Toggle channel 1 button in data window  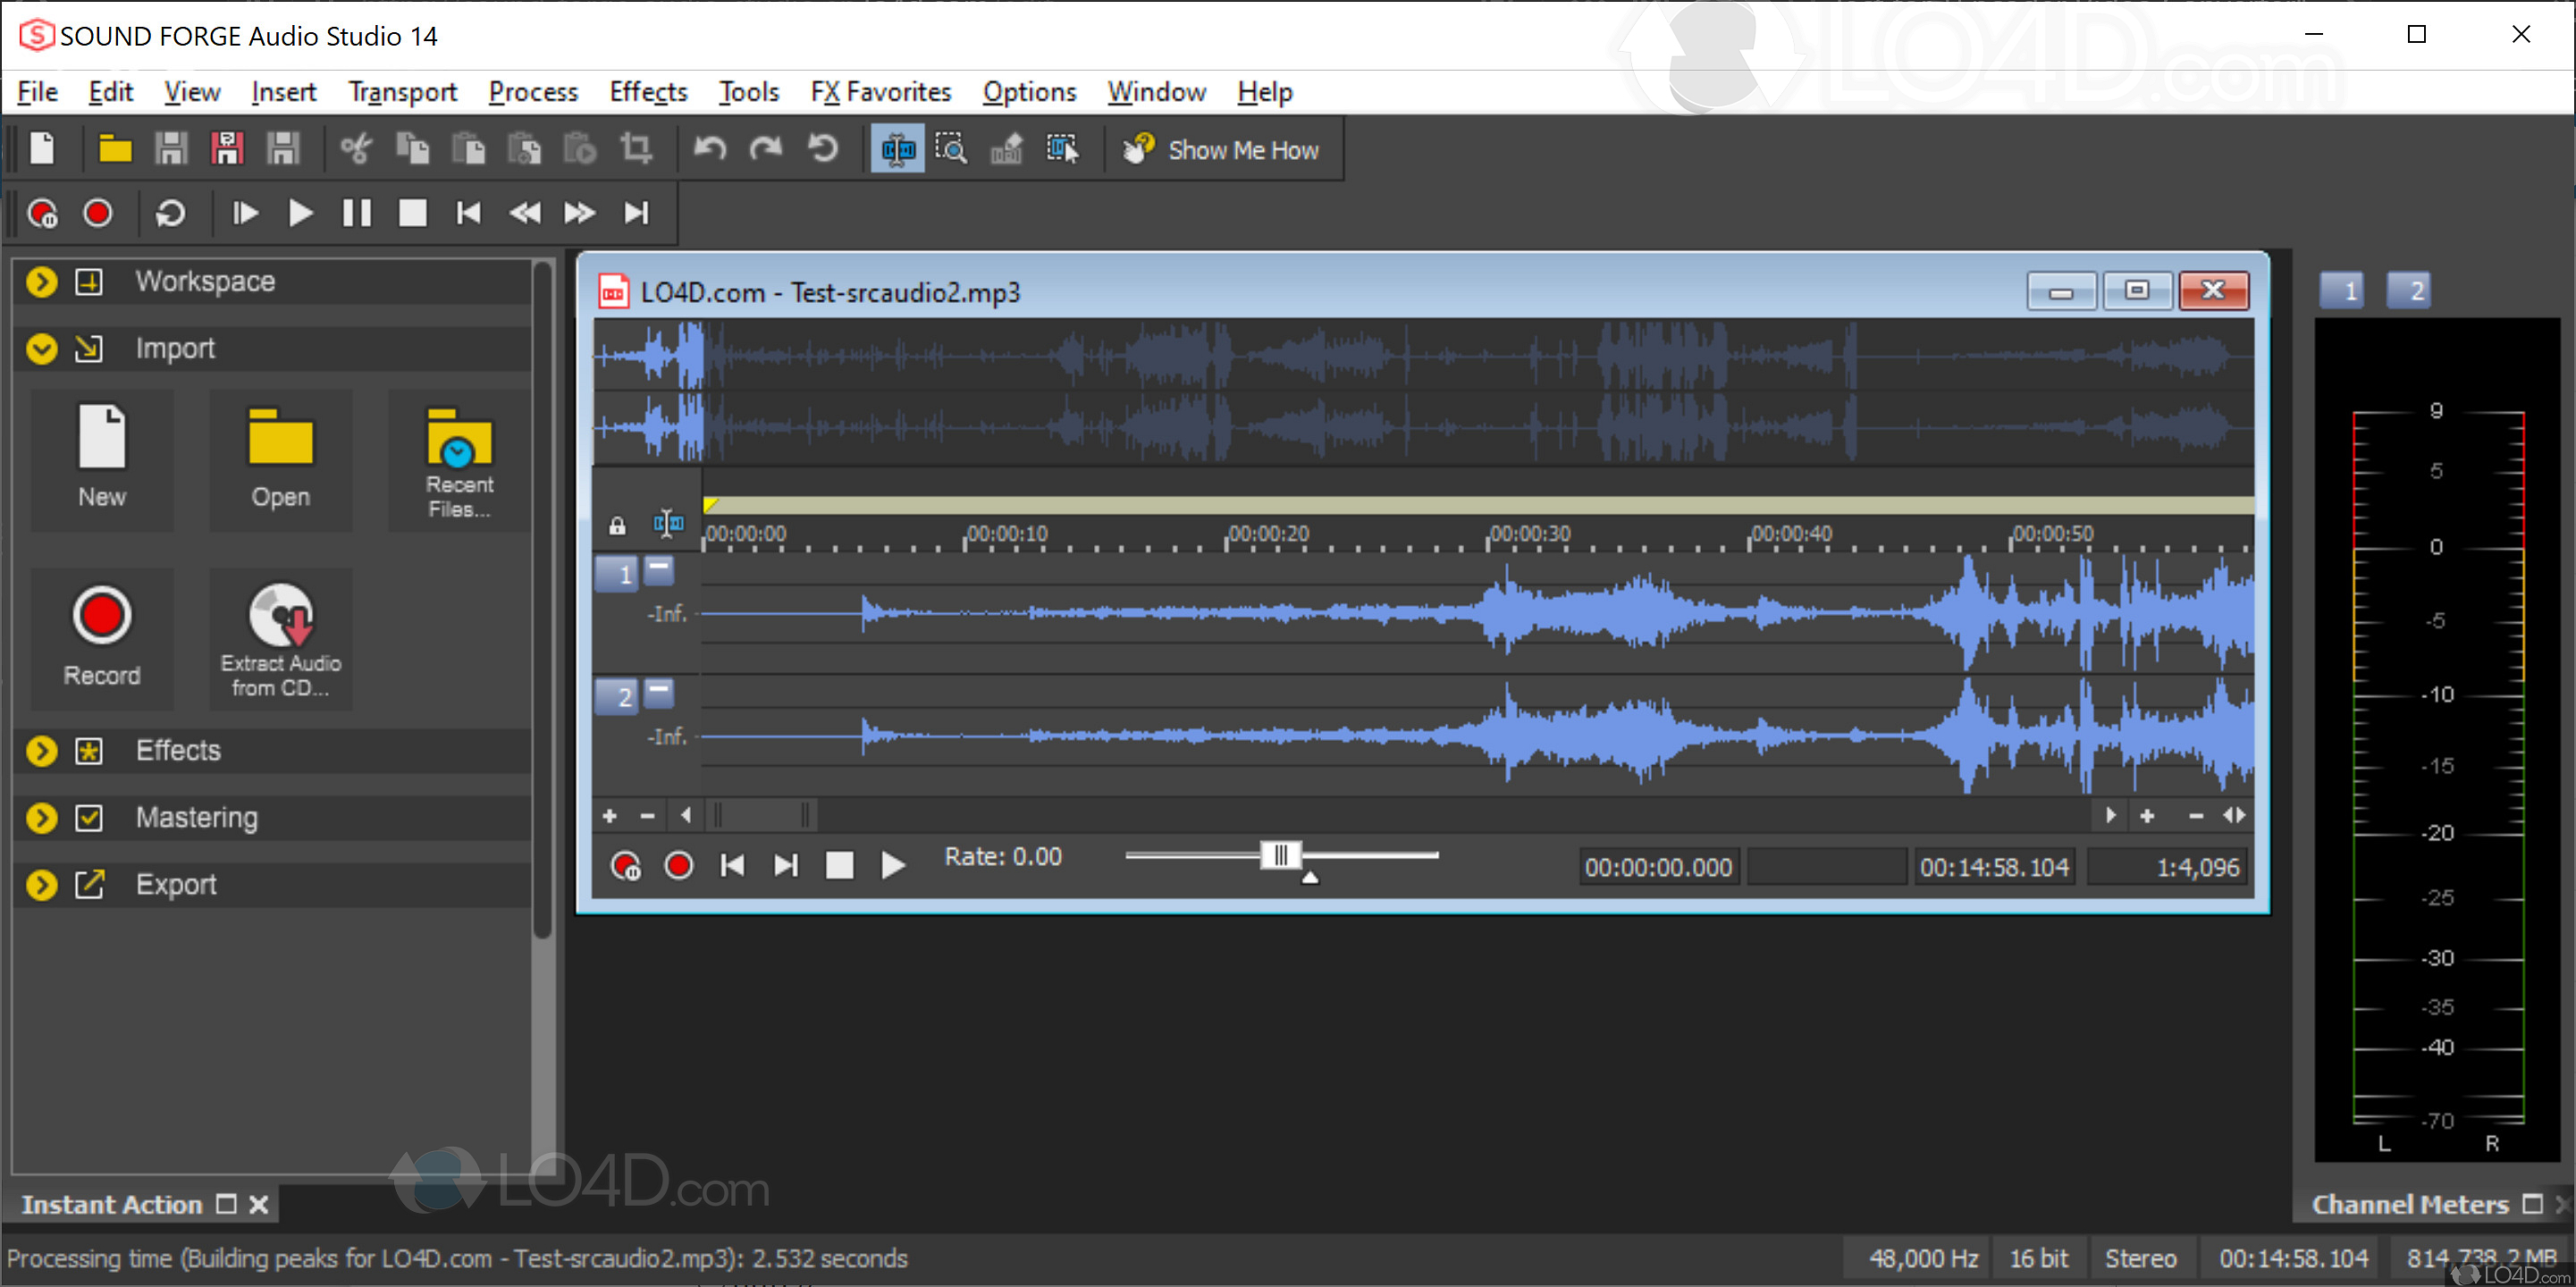click(x=616, y=574)
